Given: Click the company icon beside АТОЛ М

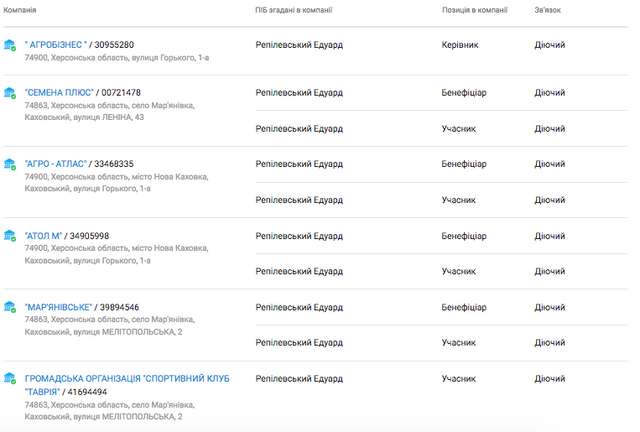Looking at the screenshot, I should tap(10, 237).
